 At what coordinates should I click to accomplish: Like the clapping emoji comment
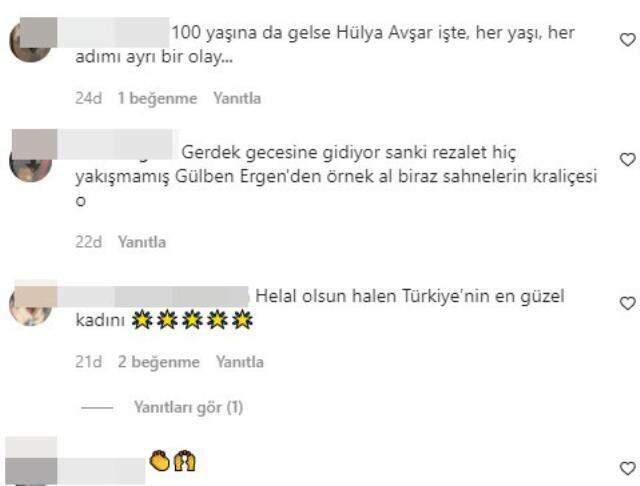click(627, 468)
